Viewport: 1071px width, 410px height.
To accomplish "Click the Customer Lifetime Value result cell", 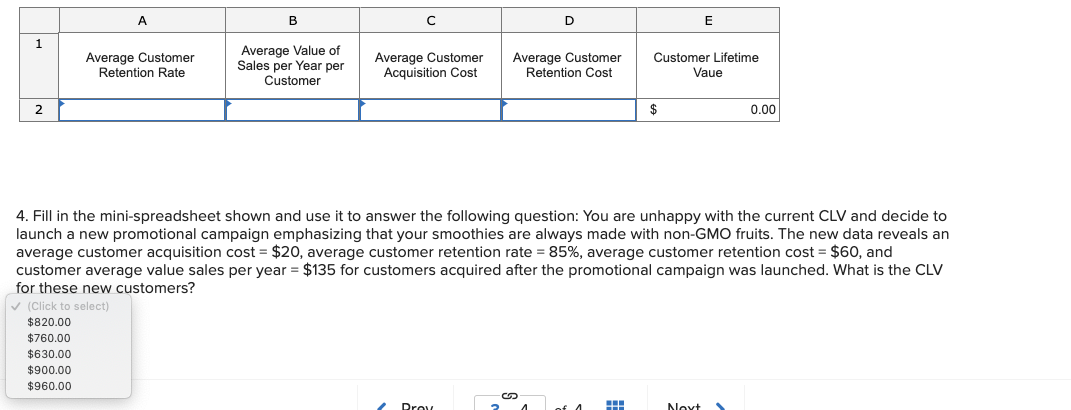I will pyautogui.click(x=708, y=110).
